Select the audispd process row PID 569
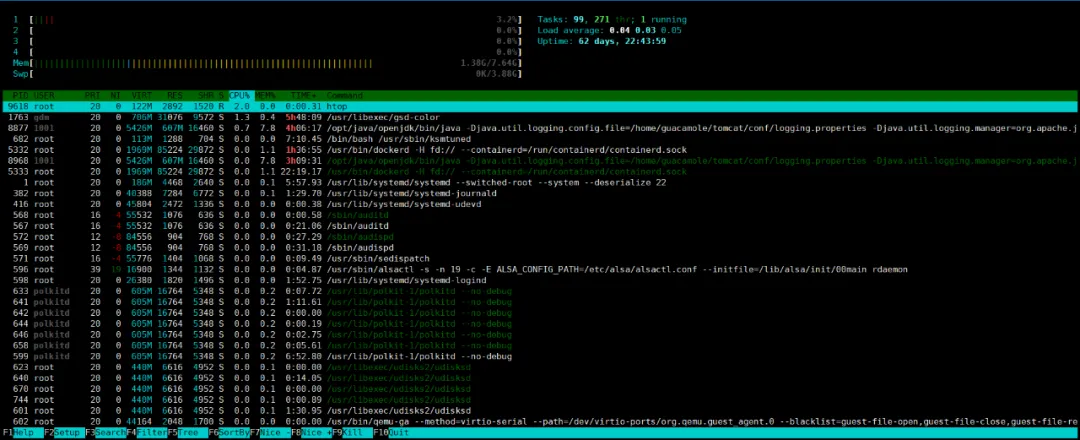Viewport: 1080px width, 440px height. pos(540,248)
